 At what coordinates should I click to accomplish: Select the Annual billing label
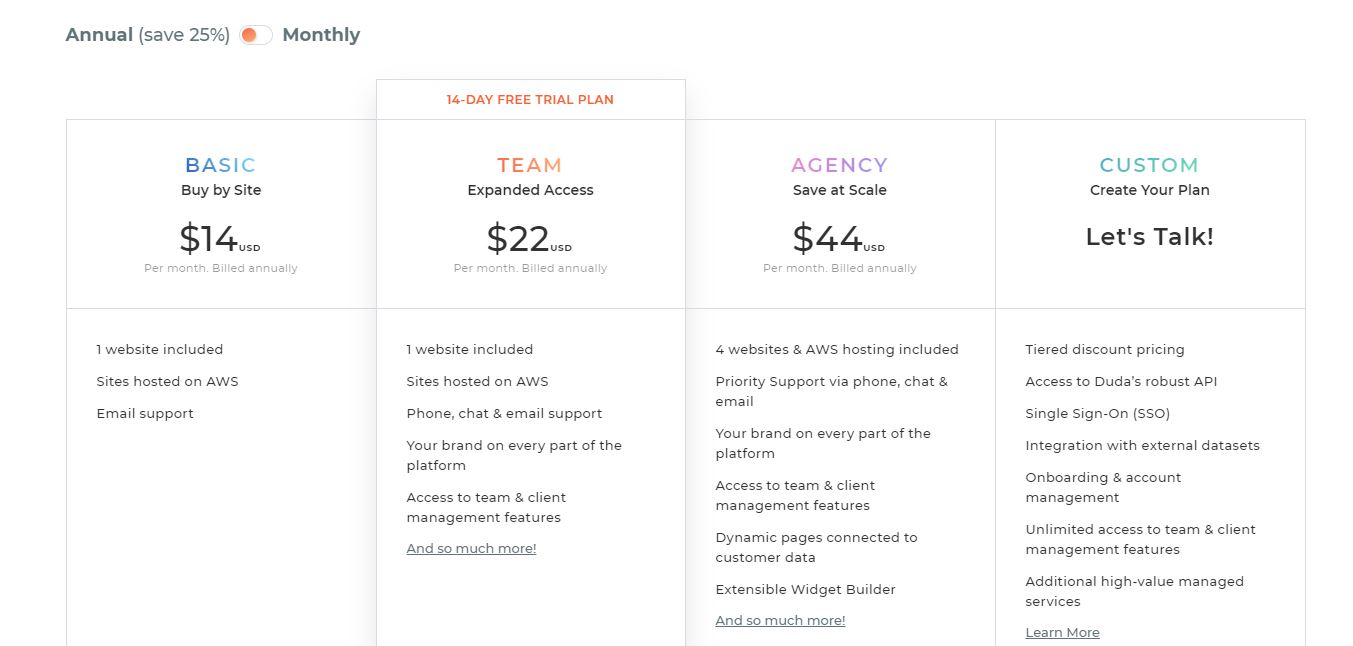(99, 35)
